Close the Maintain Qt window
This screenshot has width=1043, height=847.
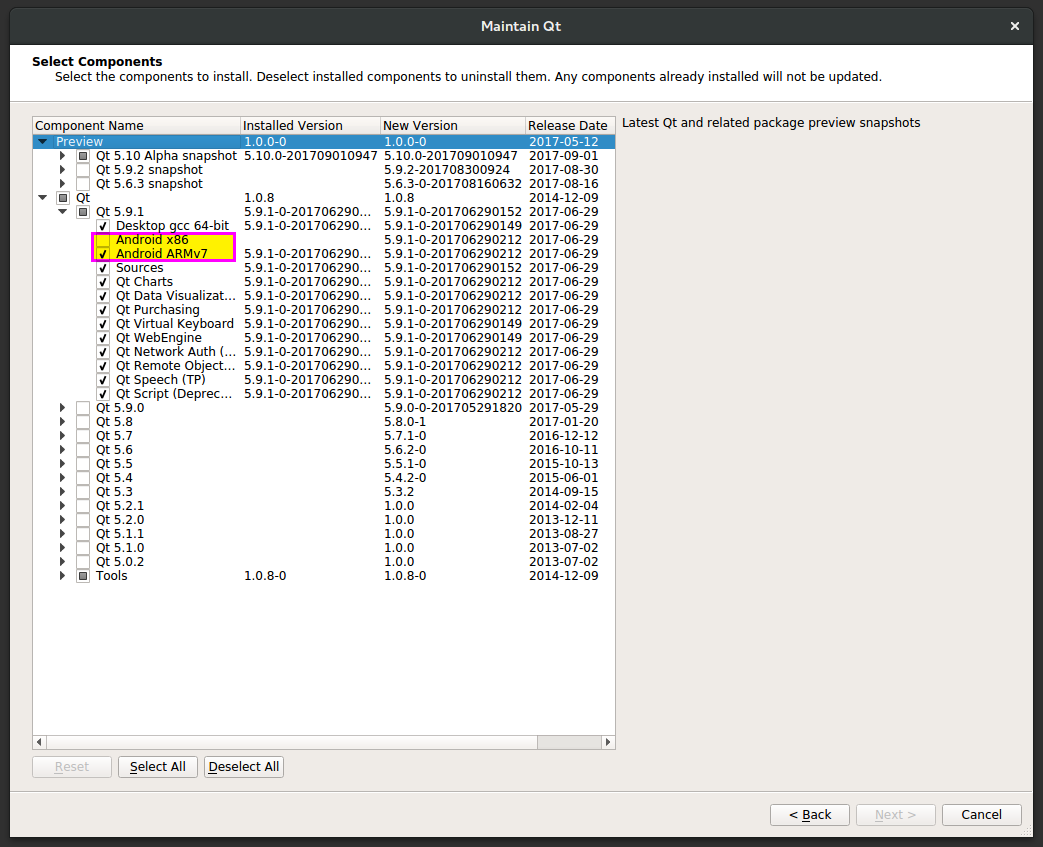coord(1014,26)
